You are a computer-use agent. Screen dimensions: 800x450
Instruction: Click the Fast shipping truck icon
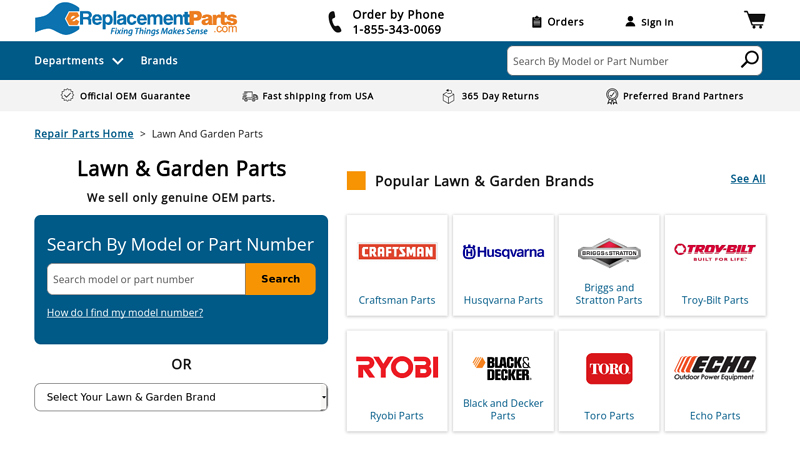pyautogui.click(x=249, y=96)
